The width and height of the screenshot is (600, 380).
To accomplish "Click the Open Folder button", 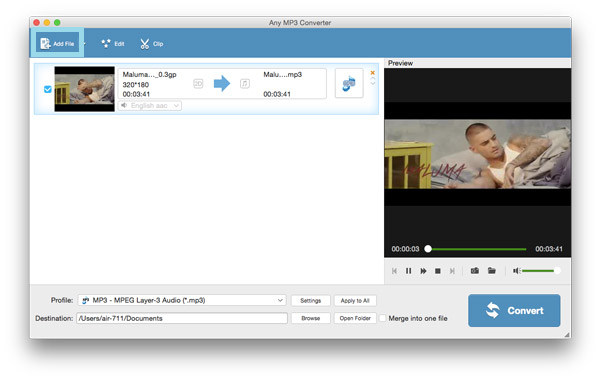I will (355, 318).
